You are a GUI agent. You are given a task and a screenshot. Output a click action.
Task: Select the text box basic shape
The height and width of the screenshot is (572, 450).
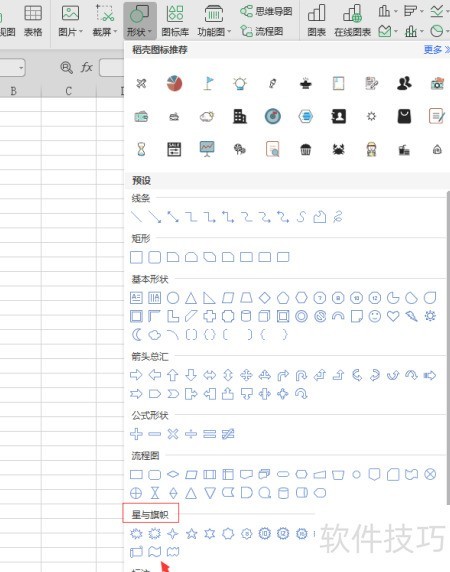[136, 298]
